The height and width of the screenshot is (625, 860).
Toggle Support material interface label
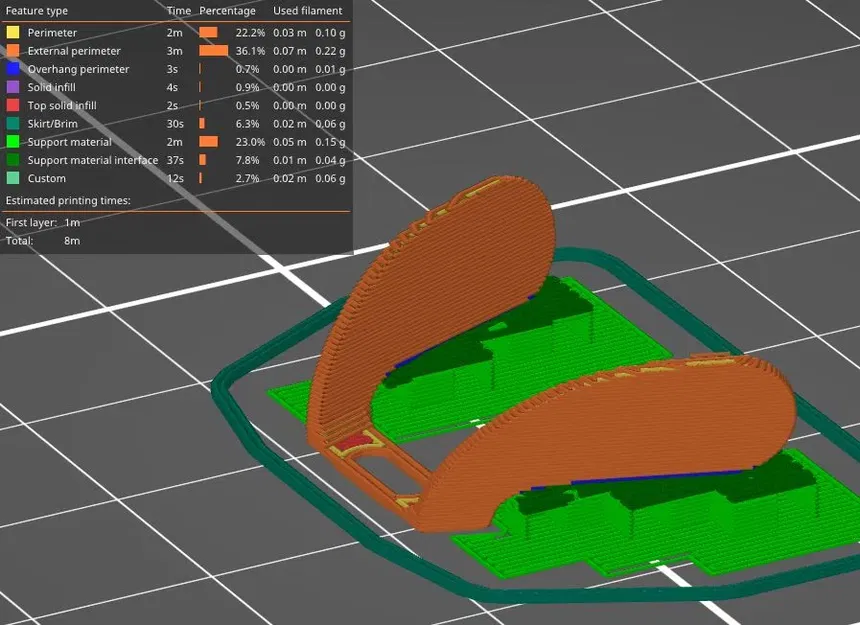click(x=93, y=160)
